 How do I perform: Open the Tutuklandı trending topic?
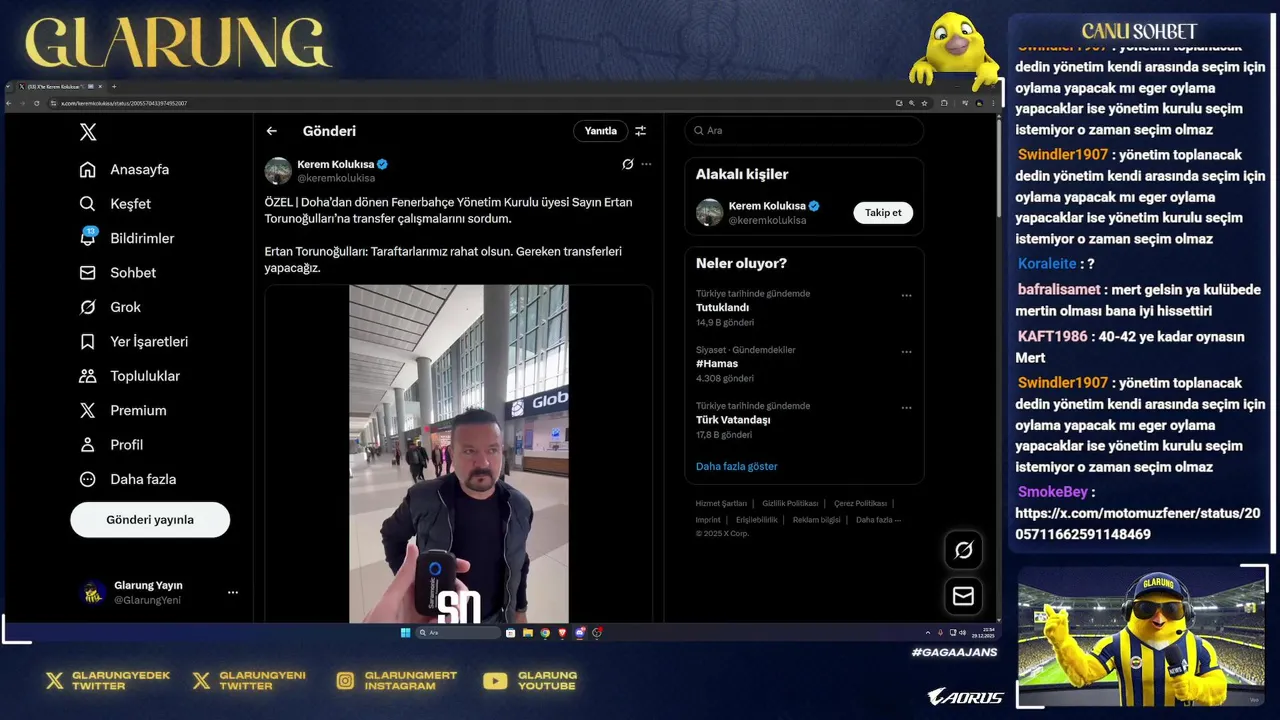722,308
